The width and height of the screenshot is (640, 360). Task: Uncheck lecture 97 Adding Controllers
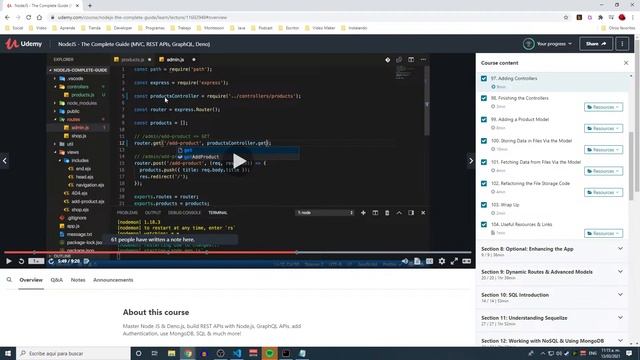click(484, 78)
